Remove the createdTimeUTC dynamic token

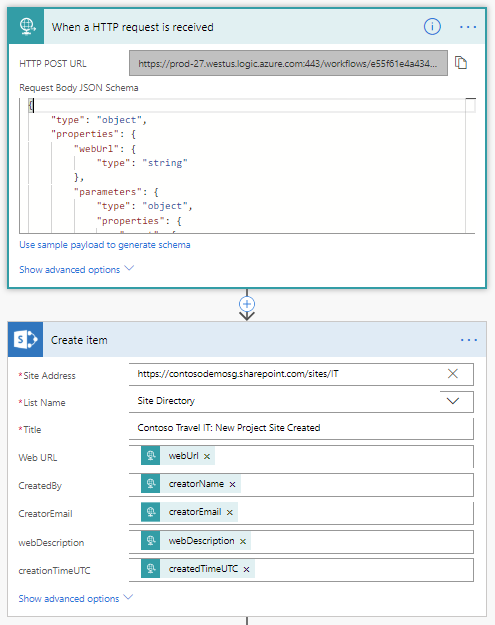pos(246,569)
